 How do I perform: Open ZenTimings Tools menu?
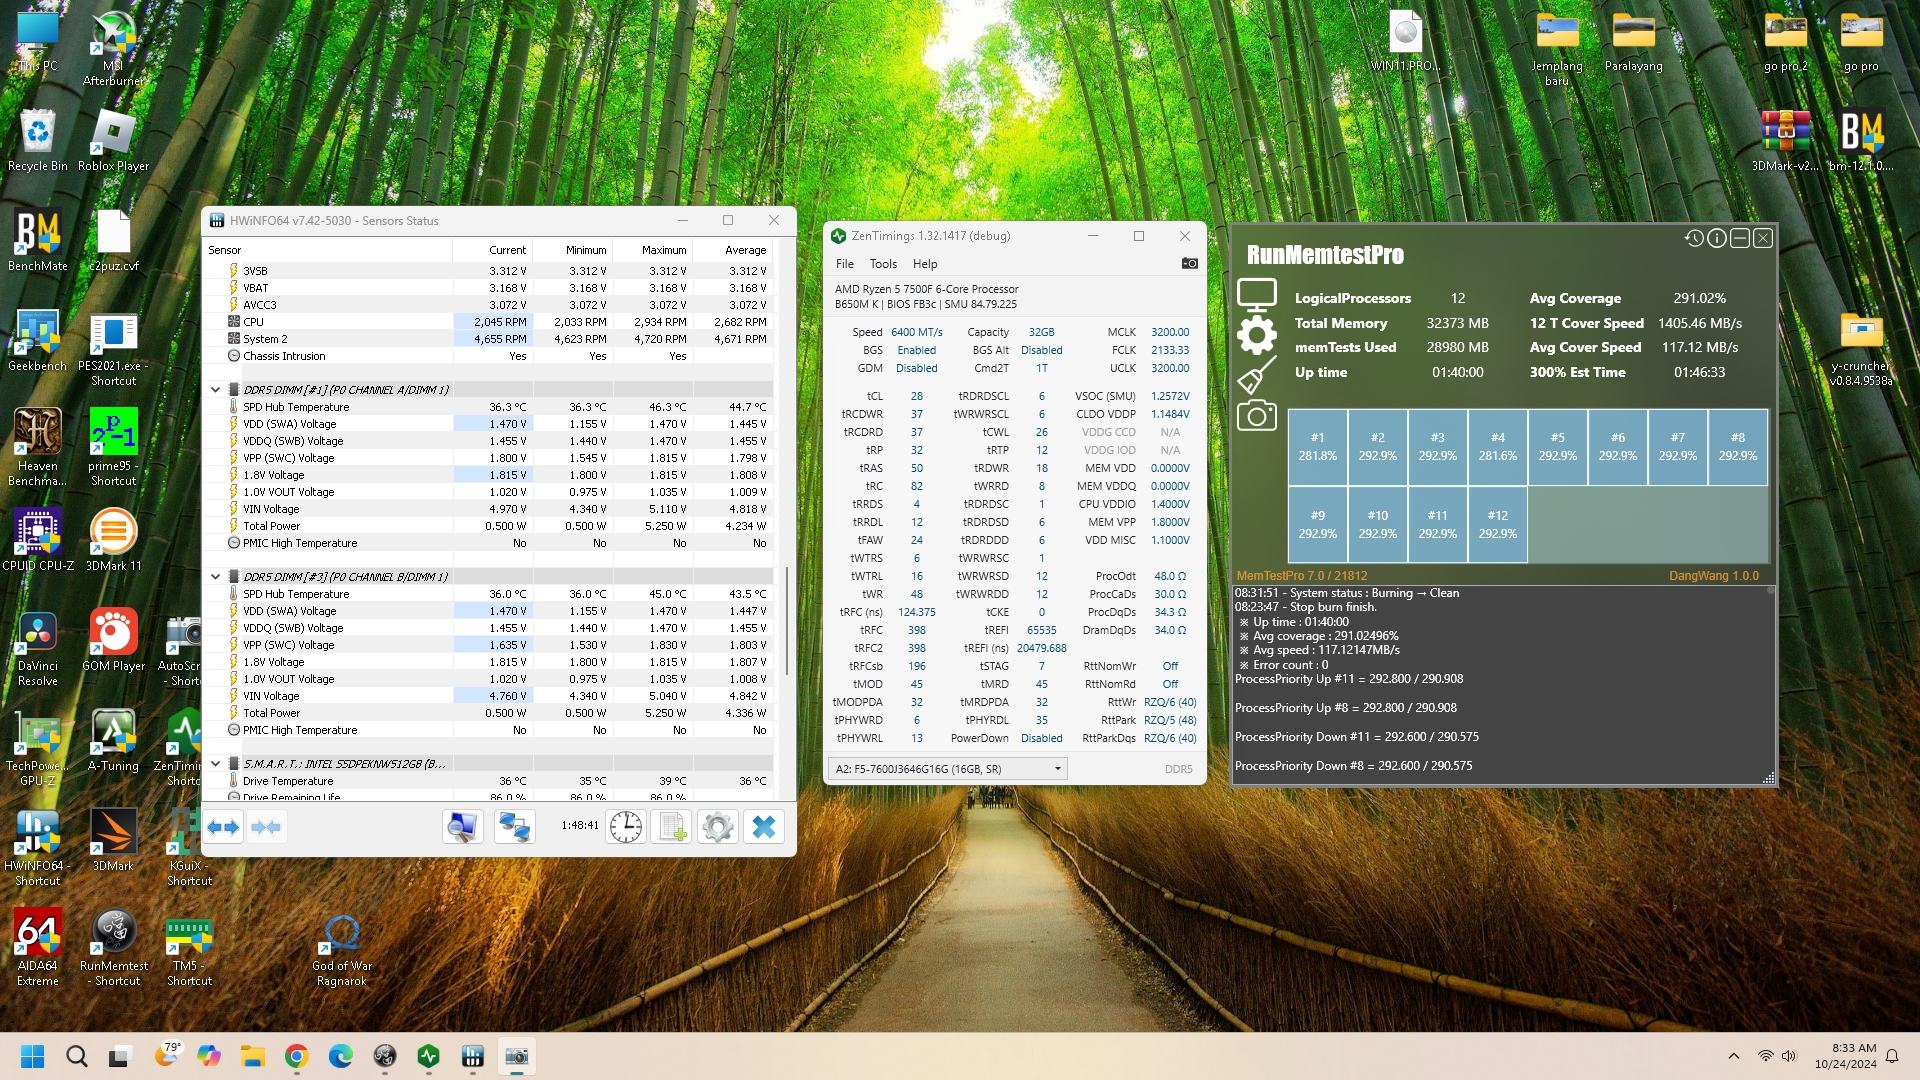coord(883,264)
